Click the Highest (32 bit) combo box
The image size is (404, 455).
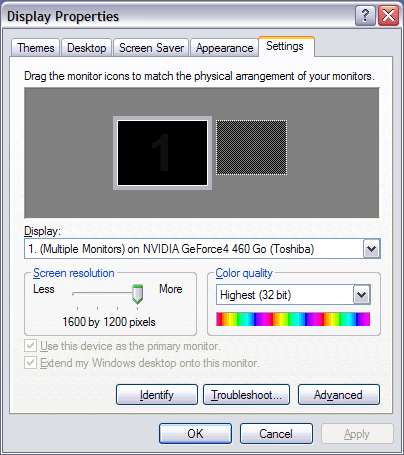click(293, 295)
